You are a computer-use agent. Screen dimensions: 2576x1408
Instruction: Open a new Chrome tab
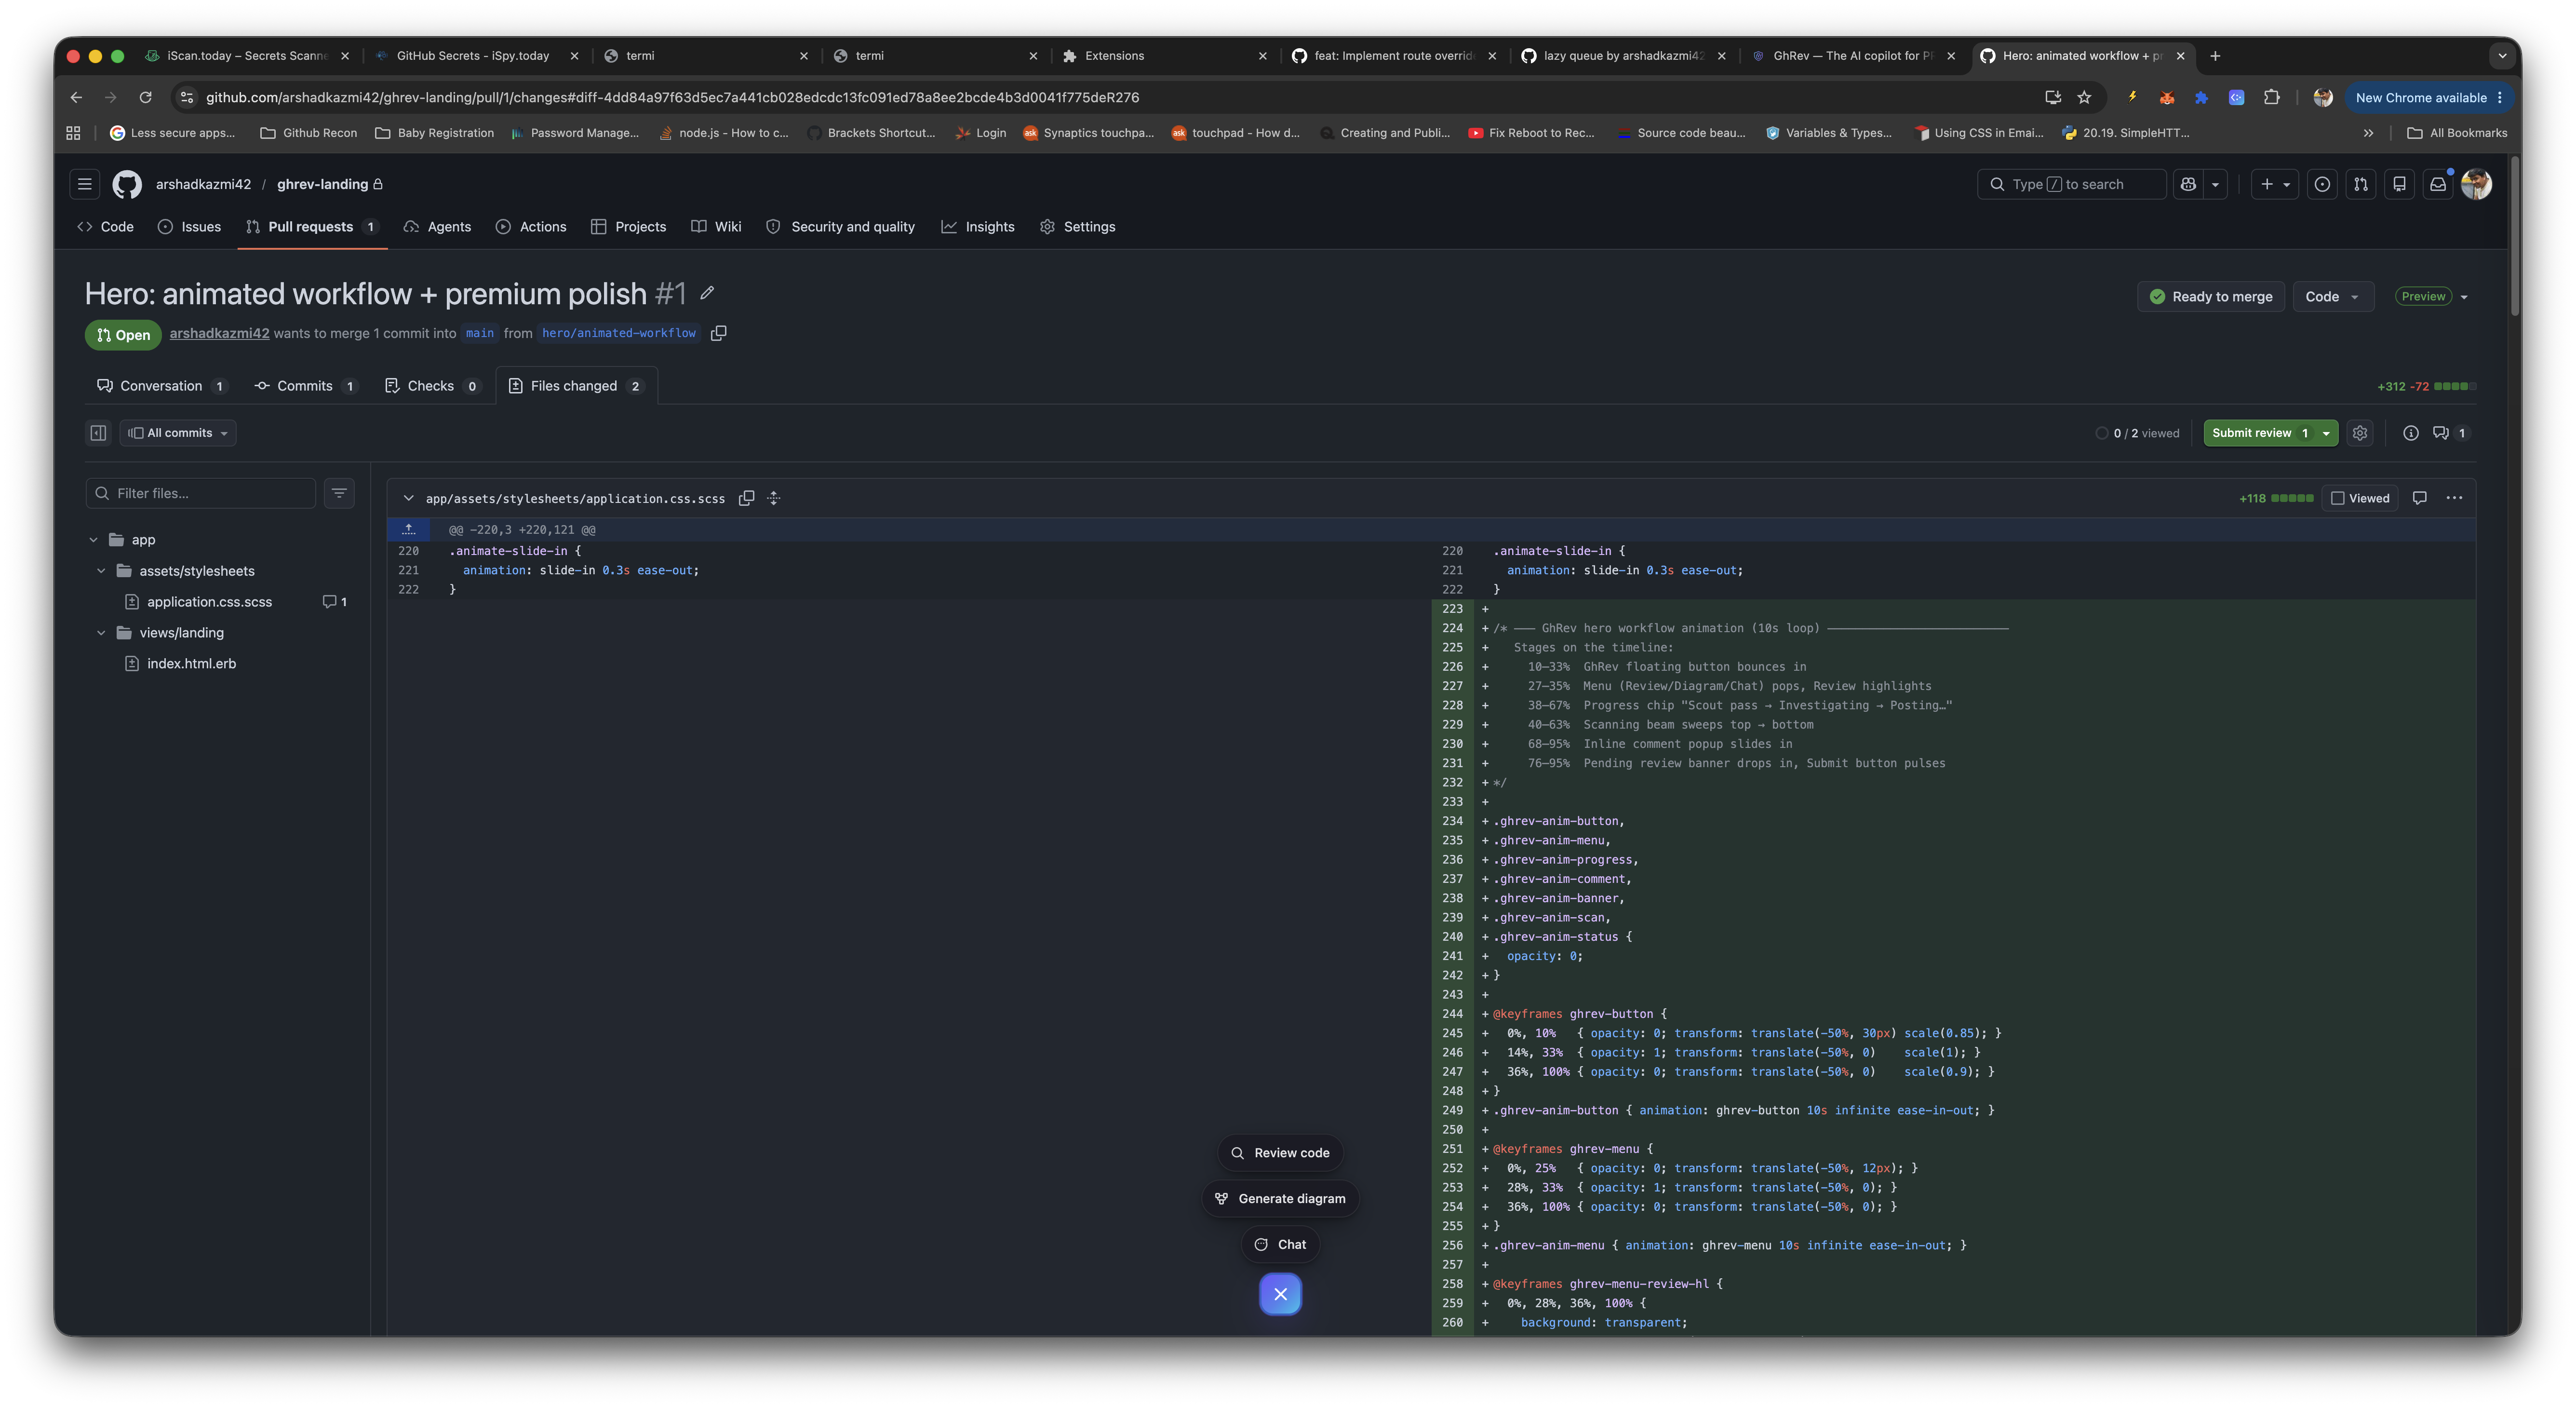(x=2215, y=56)
